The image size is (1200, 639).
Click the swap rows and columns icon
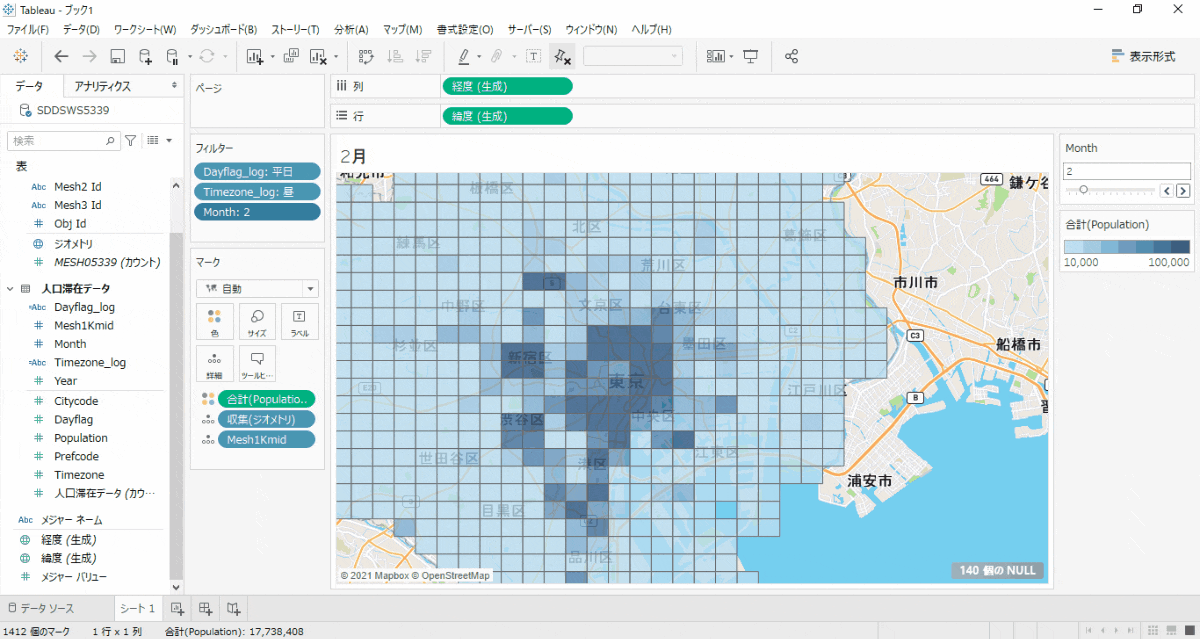click(366, 56)
